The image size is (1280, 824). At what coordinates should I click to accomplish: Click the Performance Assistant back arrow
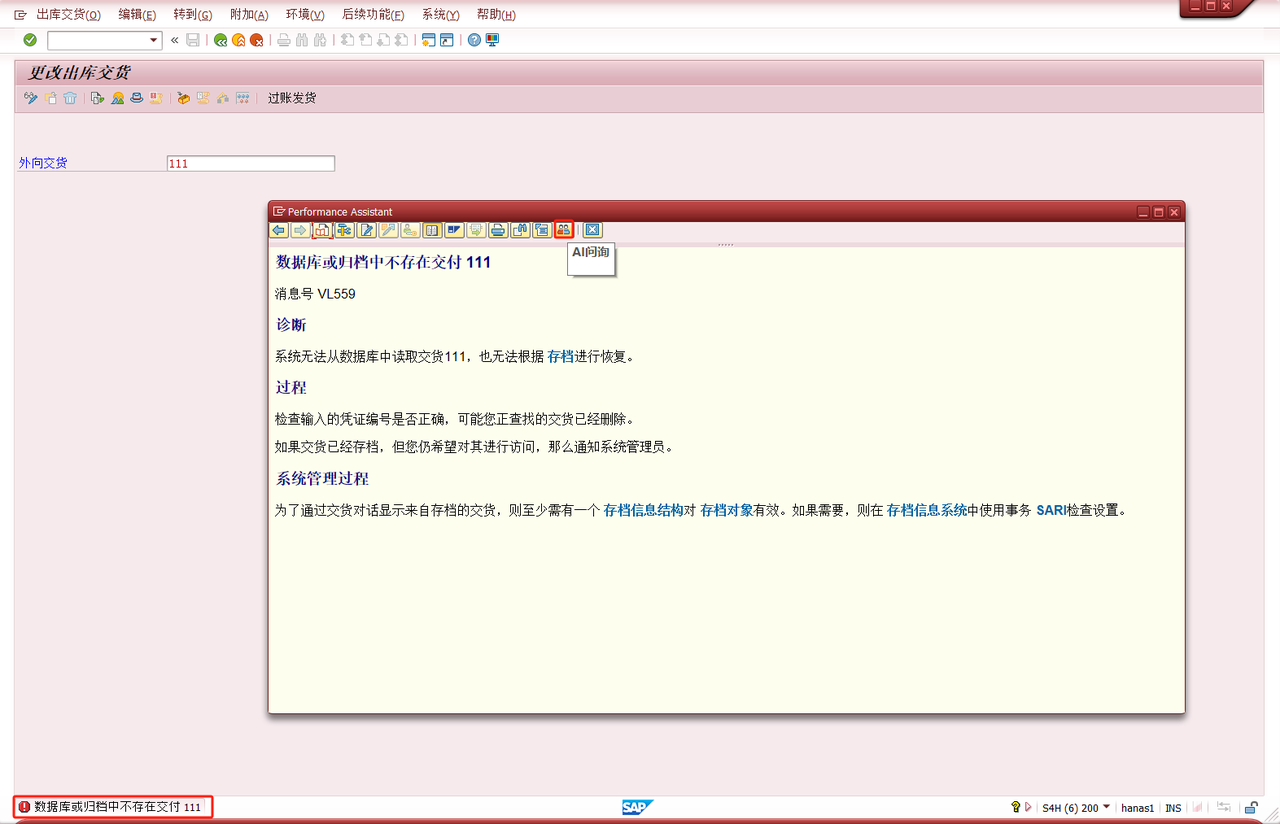(x=279, y=230)
